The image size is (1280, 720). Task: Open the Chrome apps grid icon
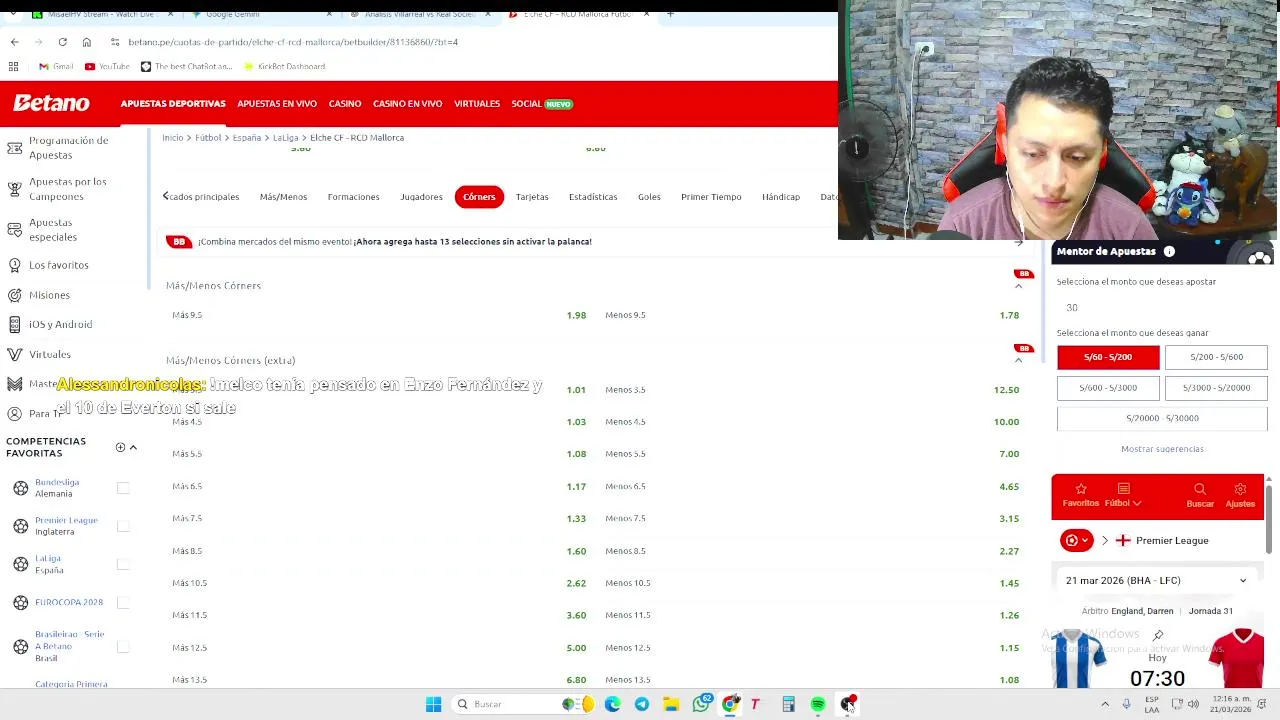14,66
